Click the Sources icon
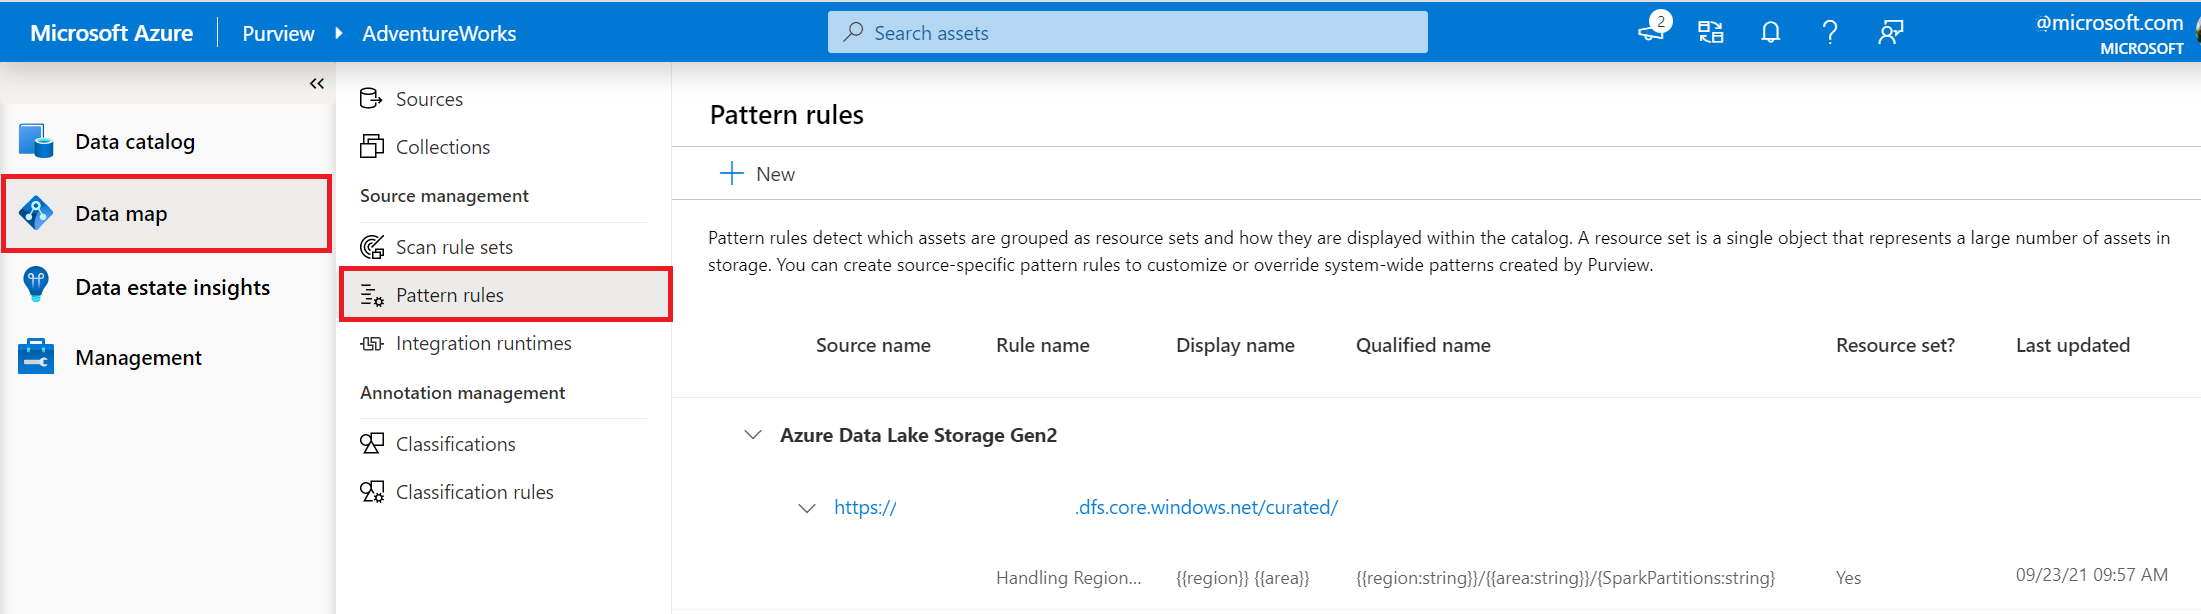Viewport: 2201px width, 614px height. click(371, 98)
